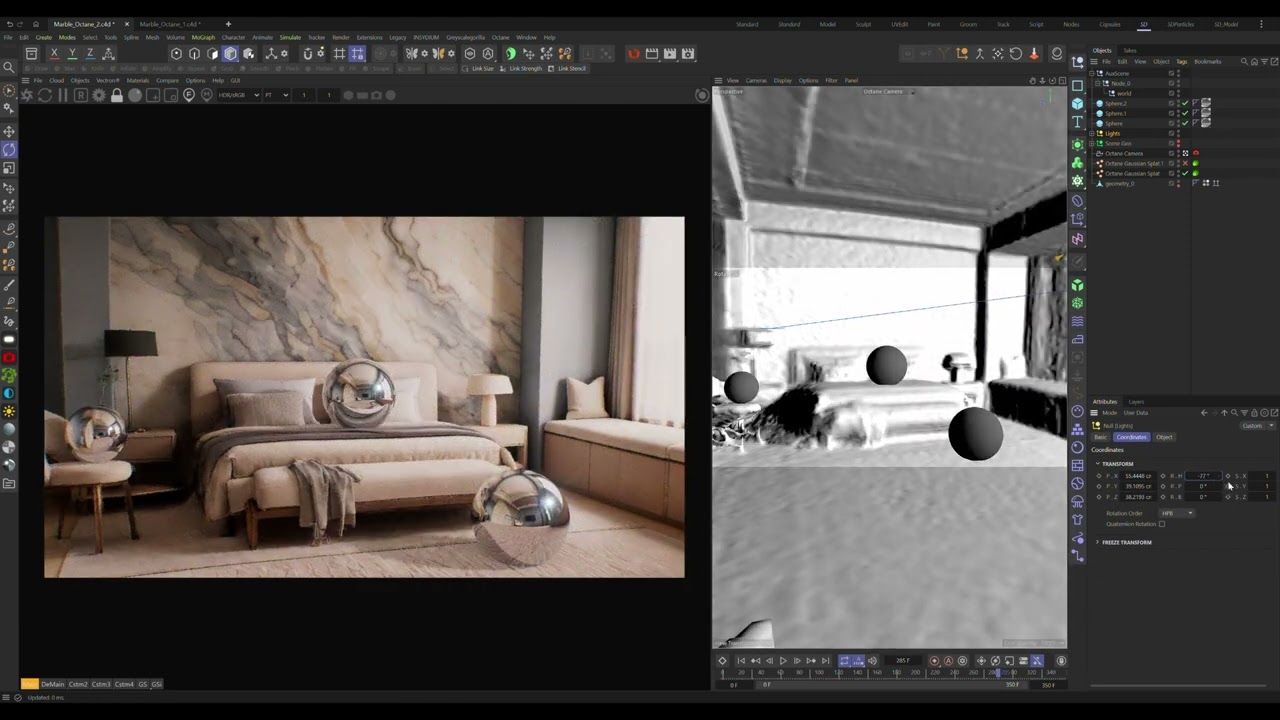Click the Octane Live Viewer settings gear

tap(99, 95)
